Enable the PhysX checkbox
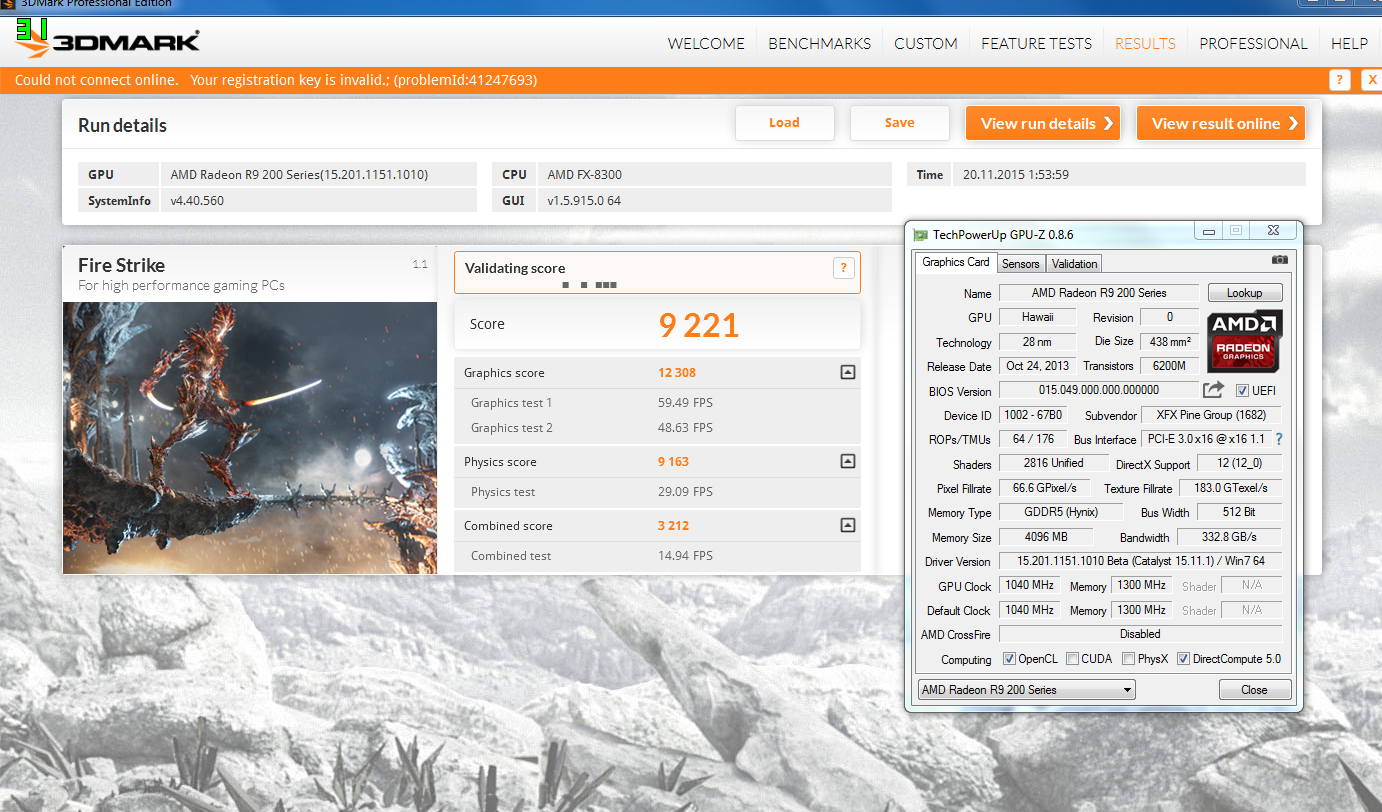1382x812 pixels. (1128, 659)
